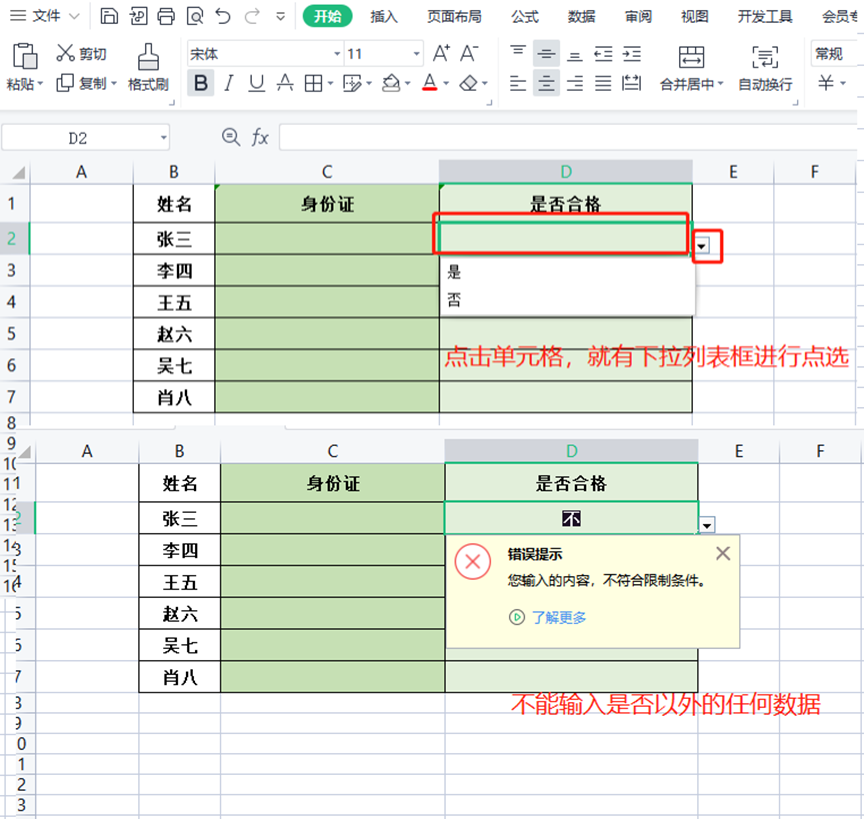Switch to the 开发工具 tab
This screenshot has width=864, height=819.
click(x=765, y=17)
